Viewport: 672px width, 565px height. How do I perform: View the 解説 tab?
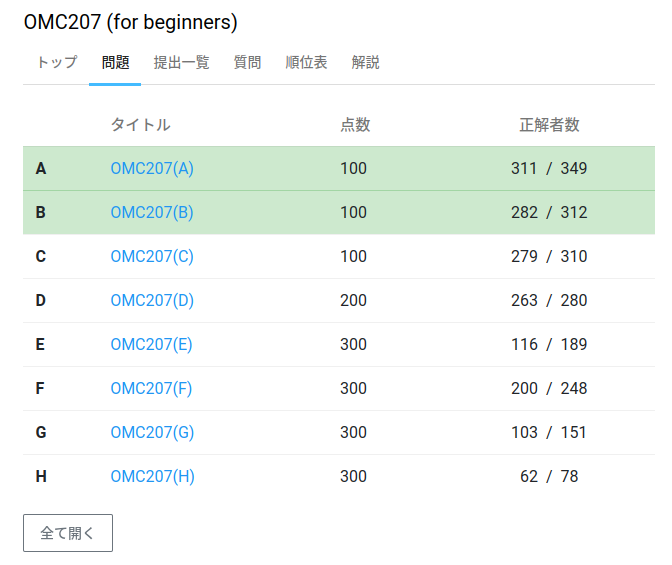coord(365,63)
